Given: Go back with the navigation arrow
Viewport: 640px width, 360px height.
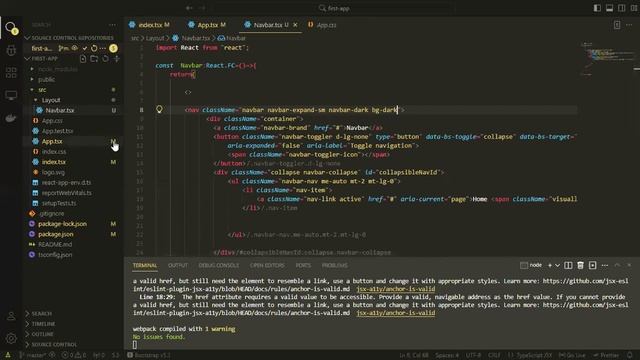Looking at the screenshot, I should tap(189, 8).
